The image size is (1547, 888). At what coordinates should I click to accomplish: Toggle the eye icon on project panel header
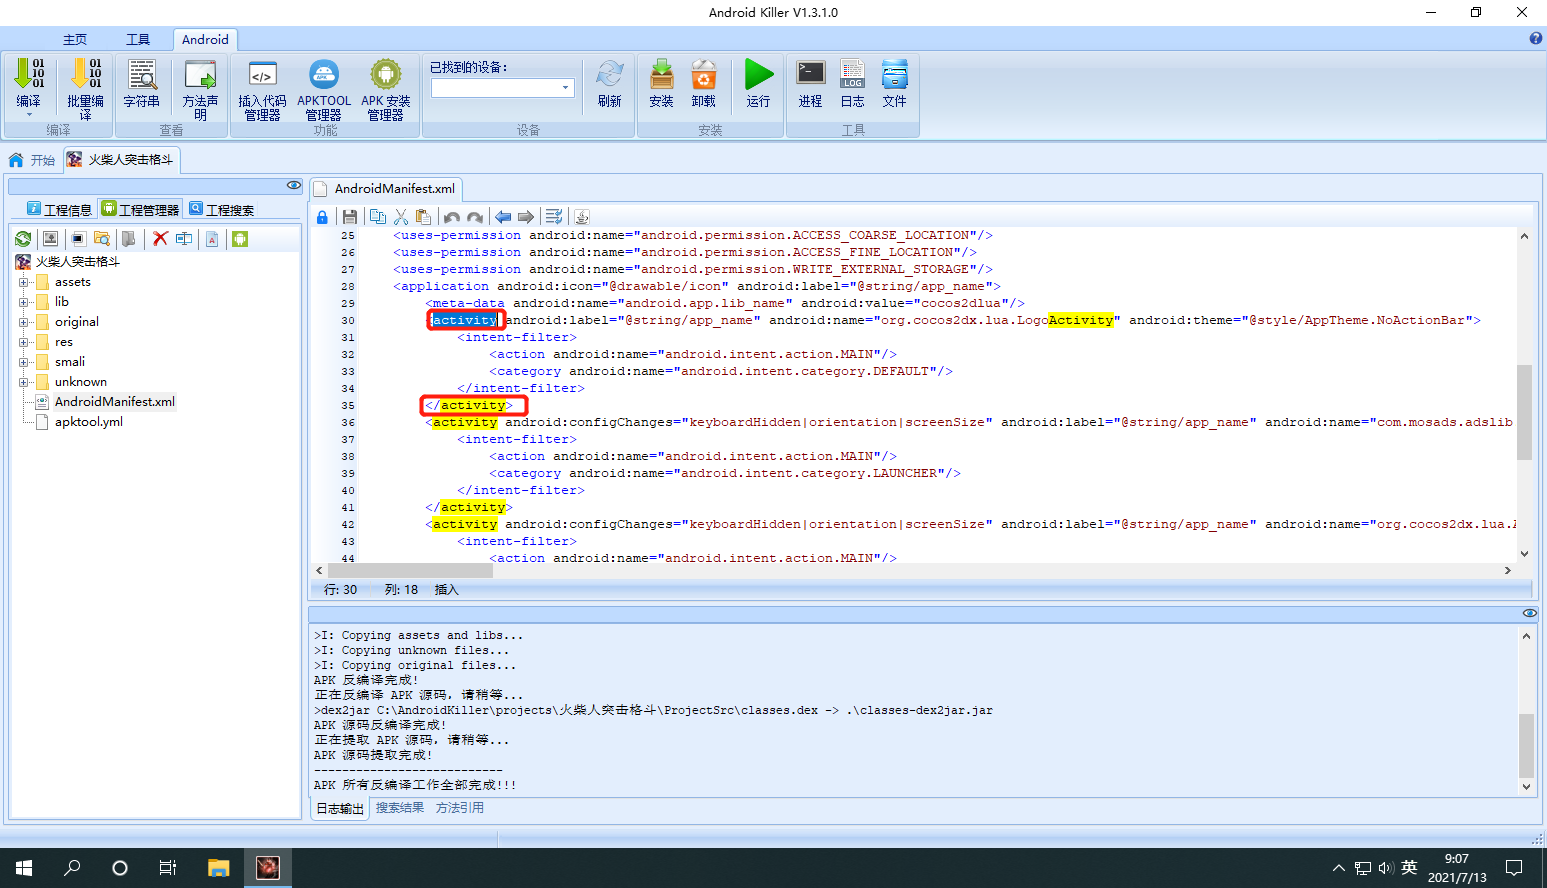(x=293, y=185)
